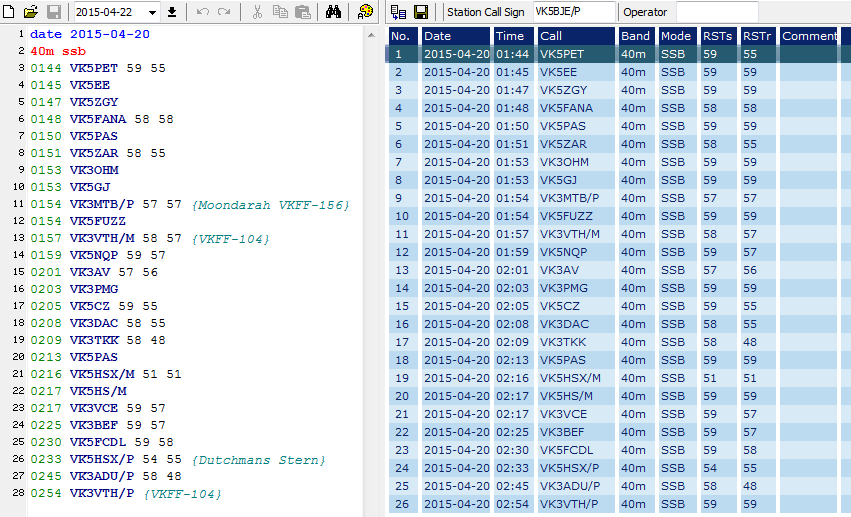Viewport: 851px width, 517px height.
Task: Click the Redo arrow icon
Action: (223, 12)
